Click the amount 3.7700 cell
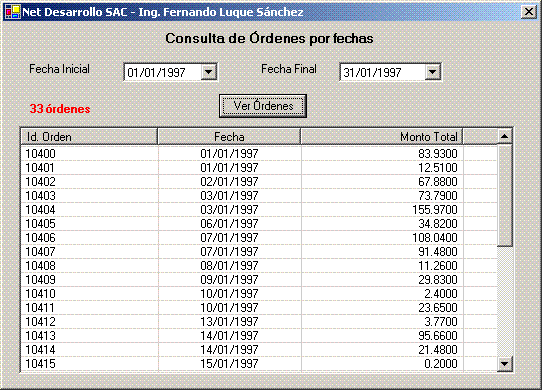 pyautogui.click(x=382, y=322)
